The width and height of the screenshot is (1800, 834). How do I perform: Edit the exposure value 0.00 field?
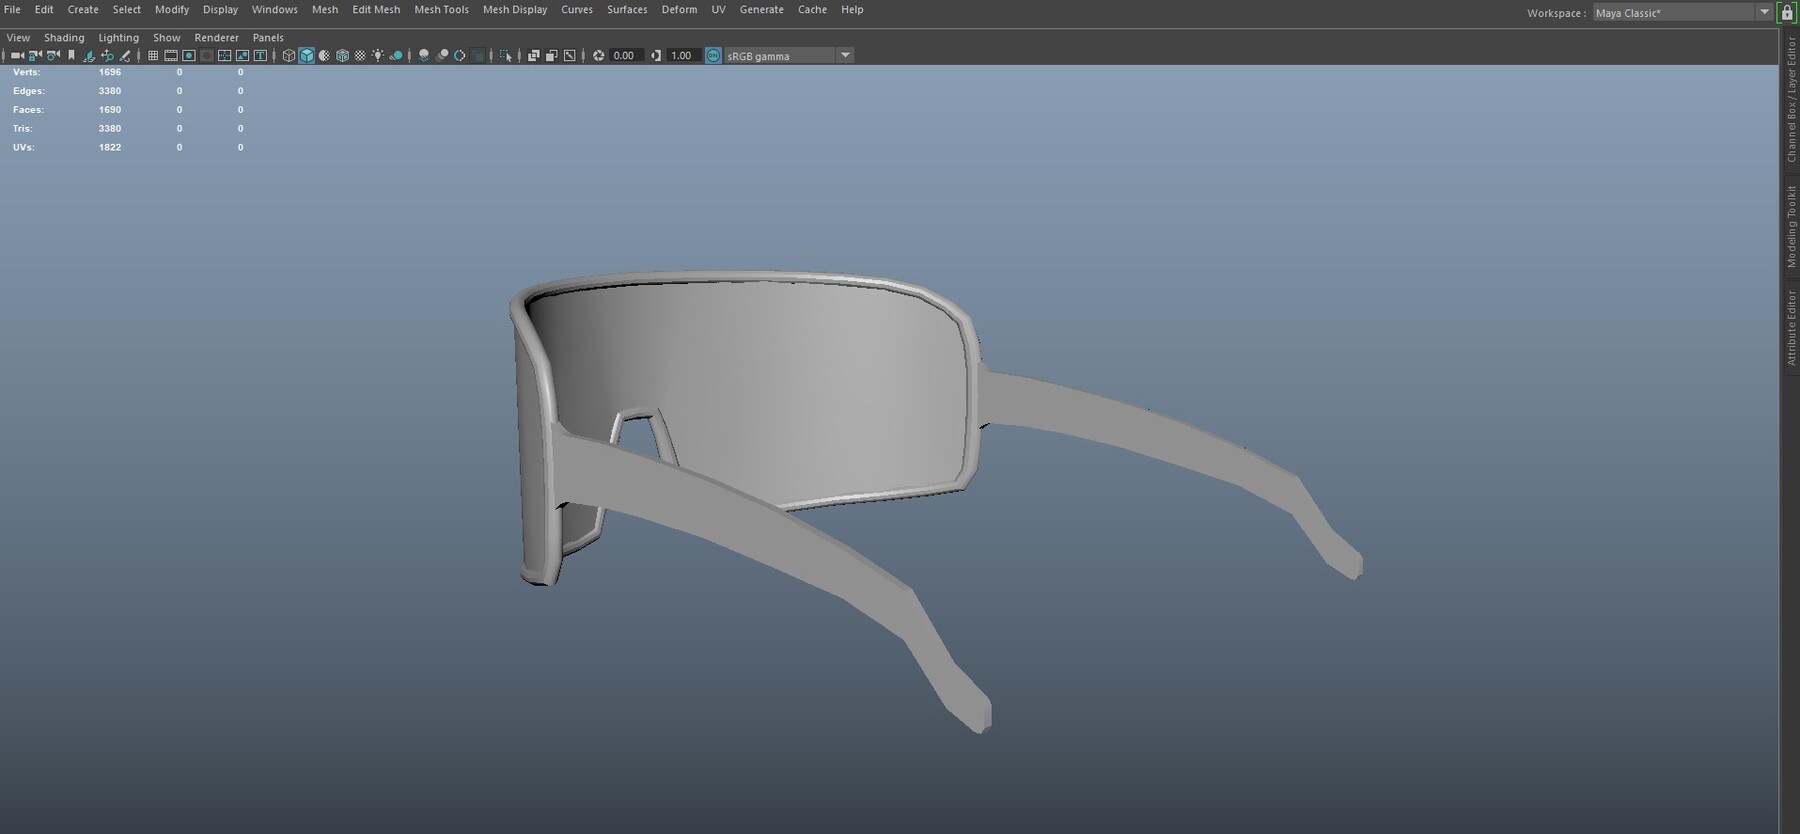click(x=626, y=55)
